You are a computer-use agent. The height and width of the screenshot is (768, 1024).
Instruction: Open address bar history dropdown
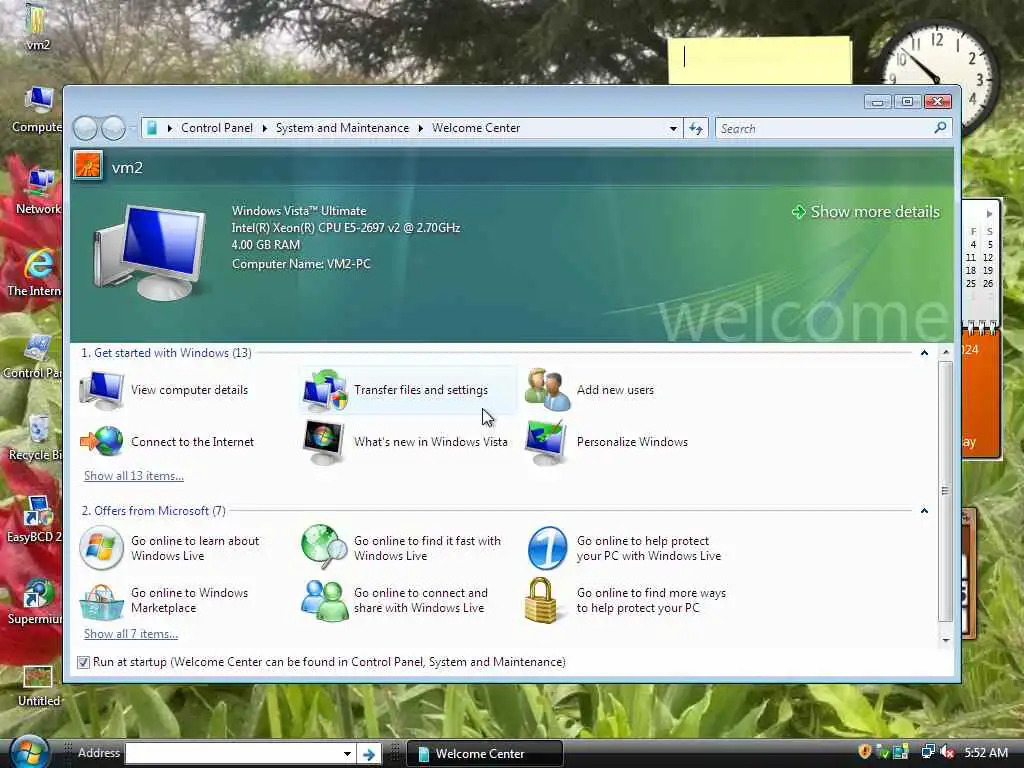(x=673, y=129)
